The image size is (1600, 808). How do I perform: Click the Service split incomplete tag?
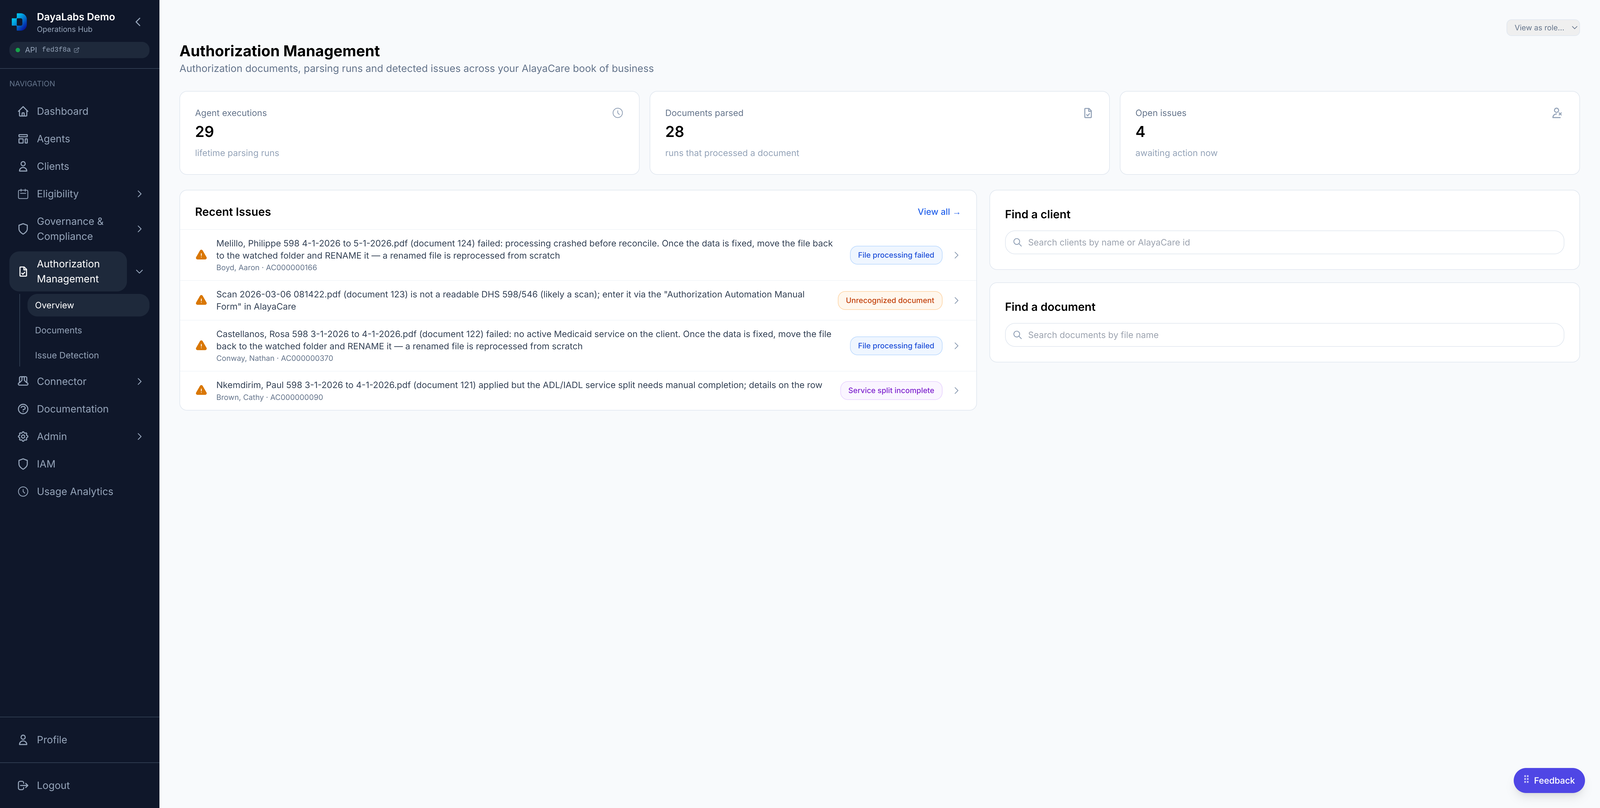pos(891,391)
